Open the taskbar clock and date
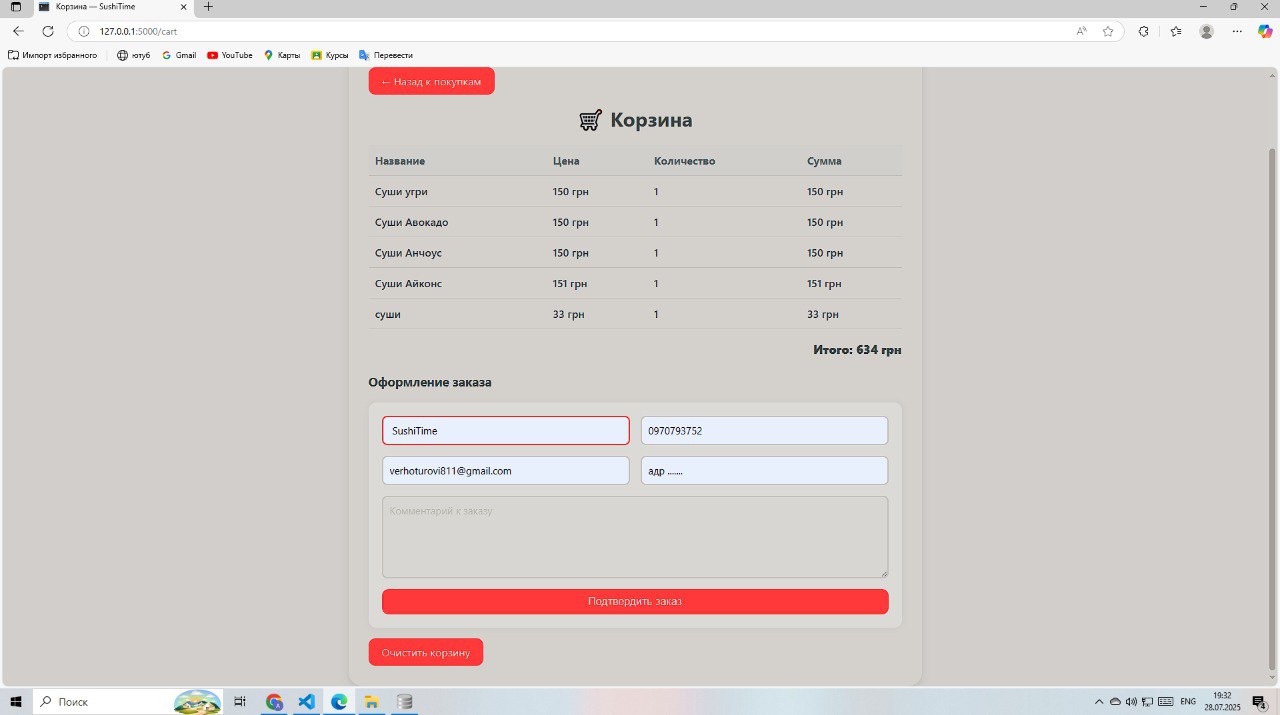 pos(1221,701)
